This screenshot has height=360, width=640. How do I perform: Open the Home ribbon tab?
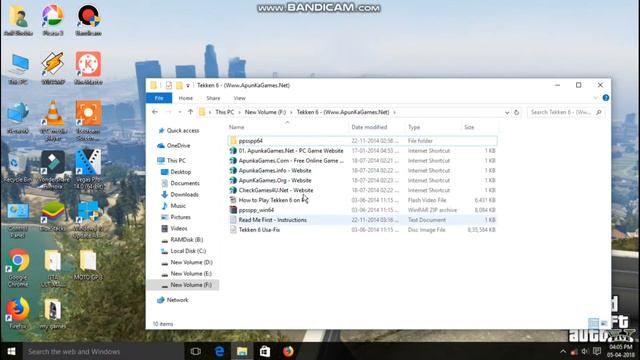point(185,98)
